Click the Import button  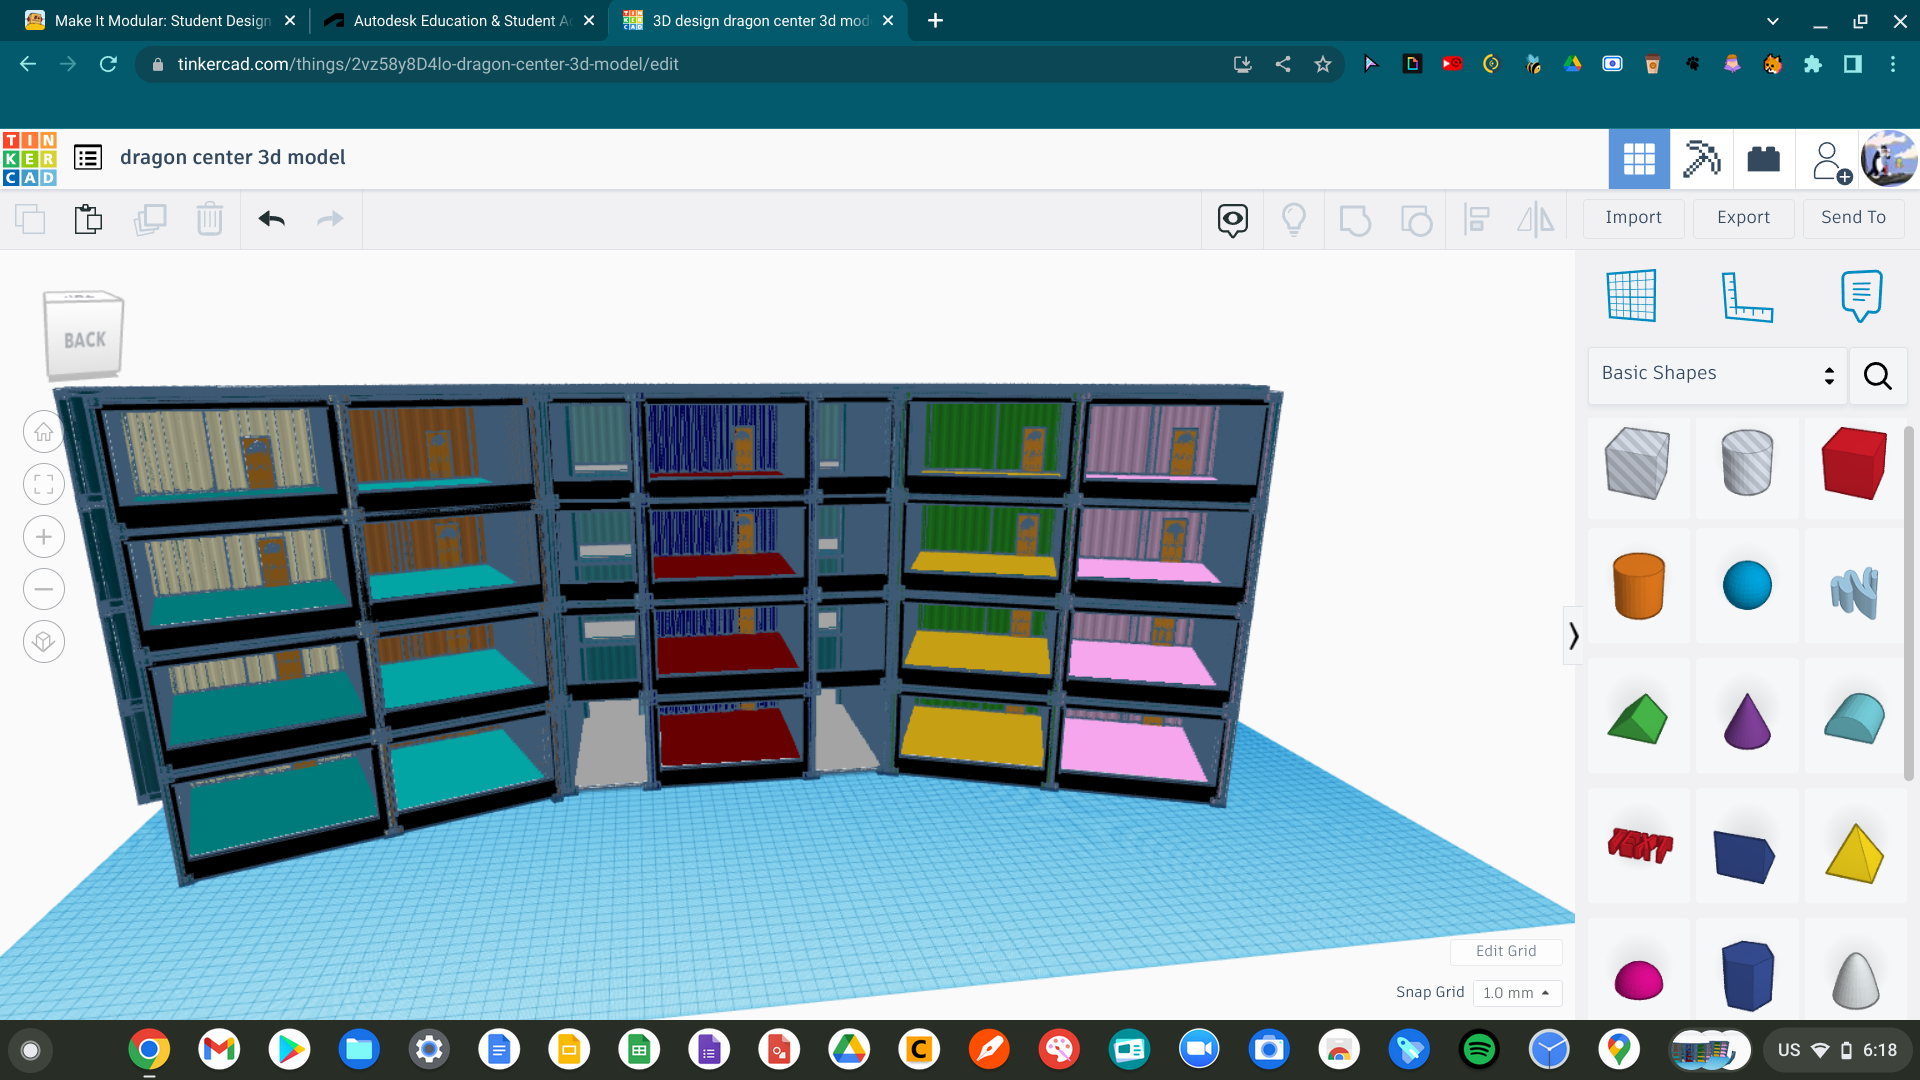pyautogui.click(x=1634, y=216)
